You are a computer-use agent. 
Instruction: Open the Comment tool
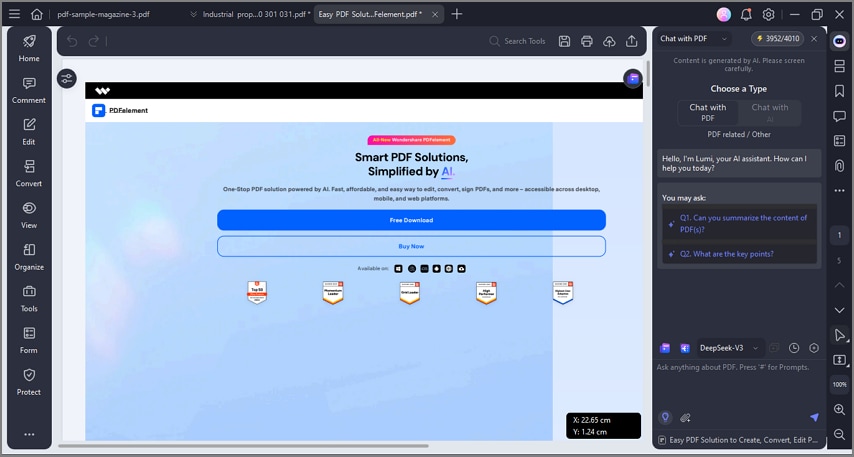coord(29,90)
